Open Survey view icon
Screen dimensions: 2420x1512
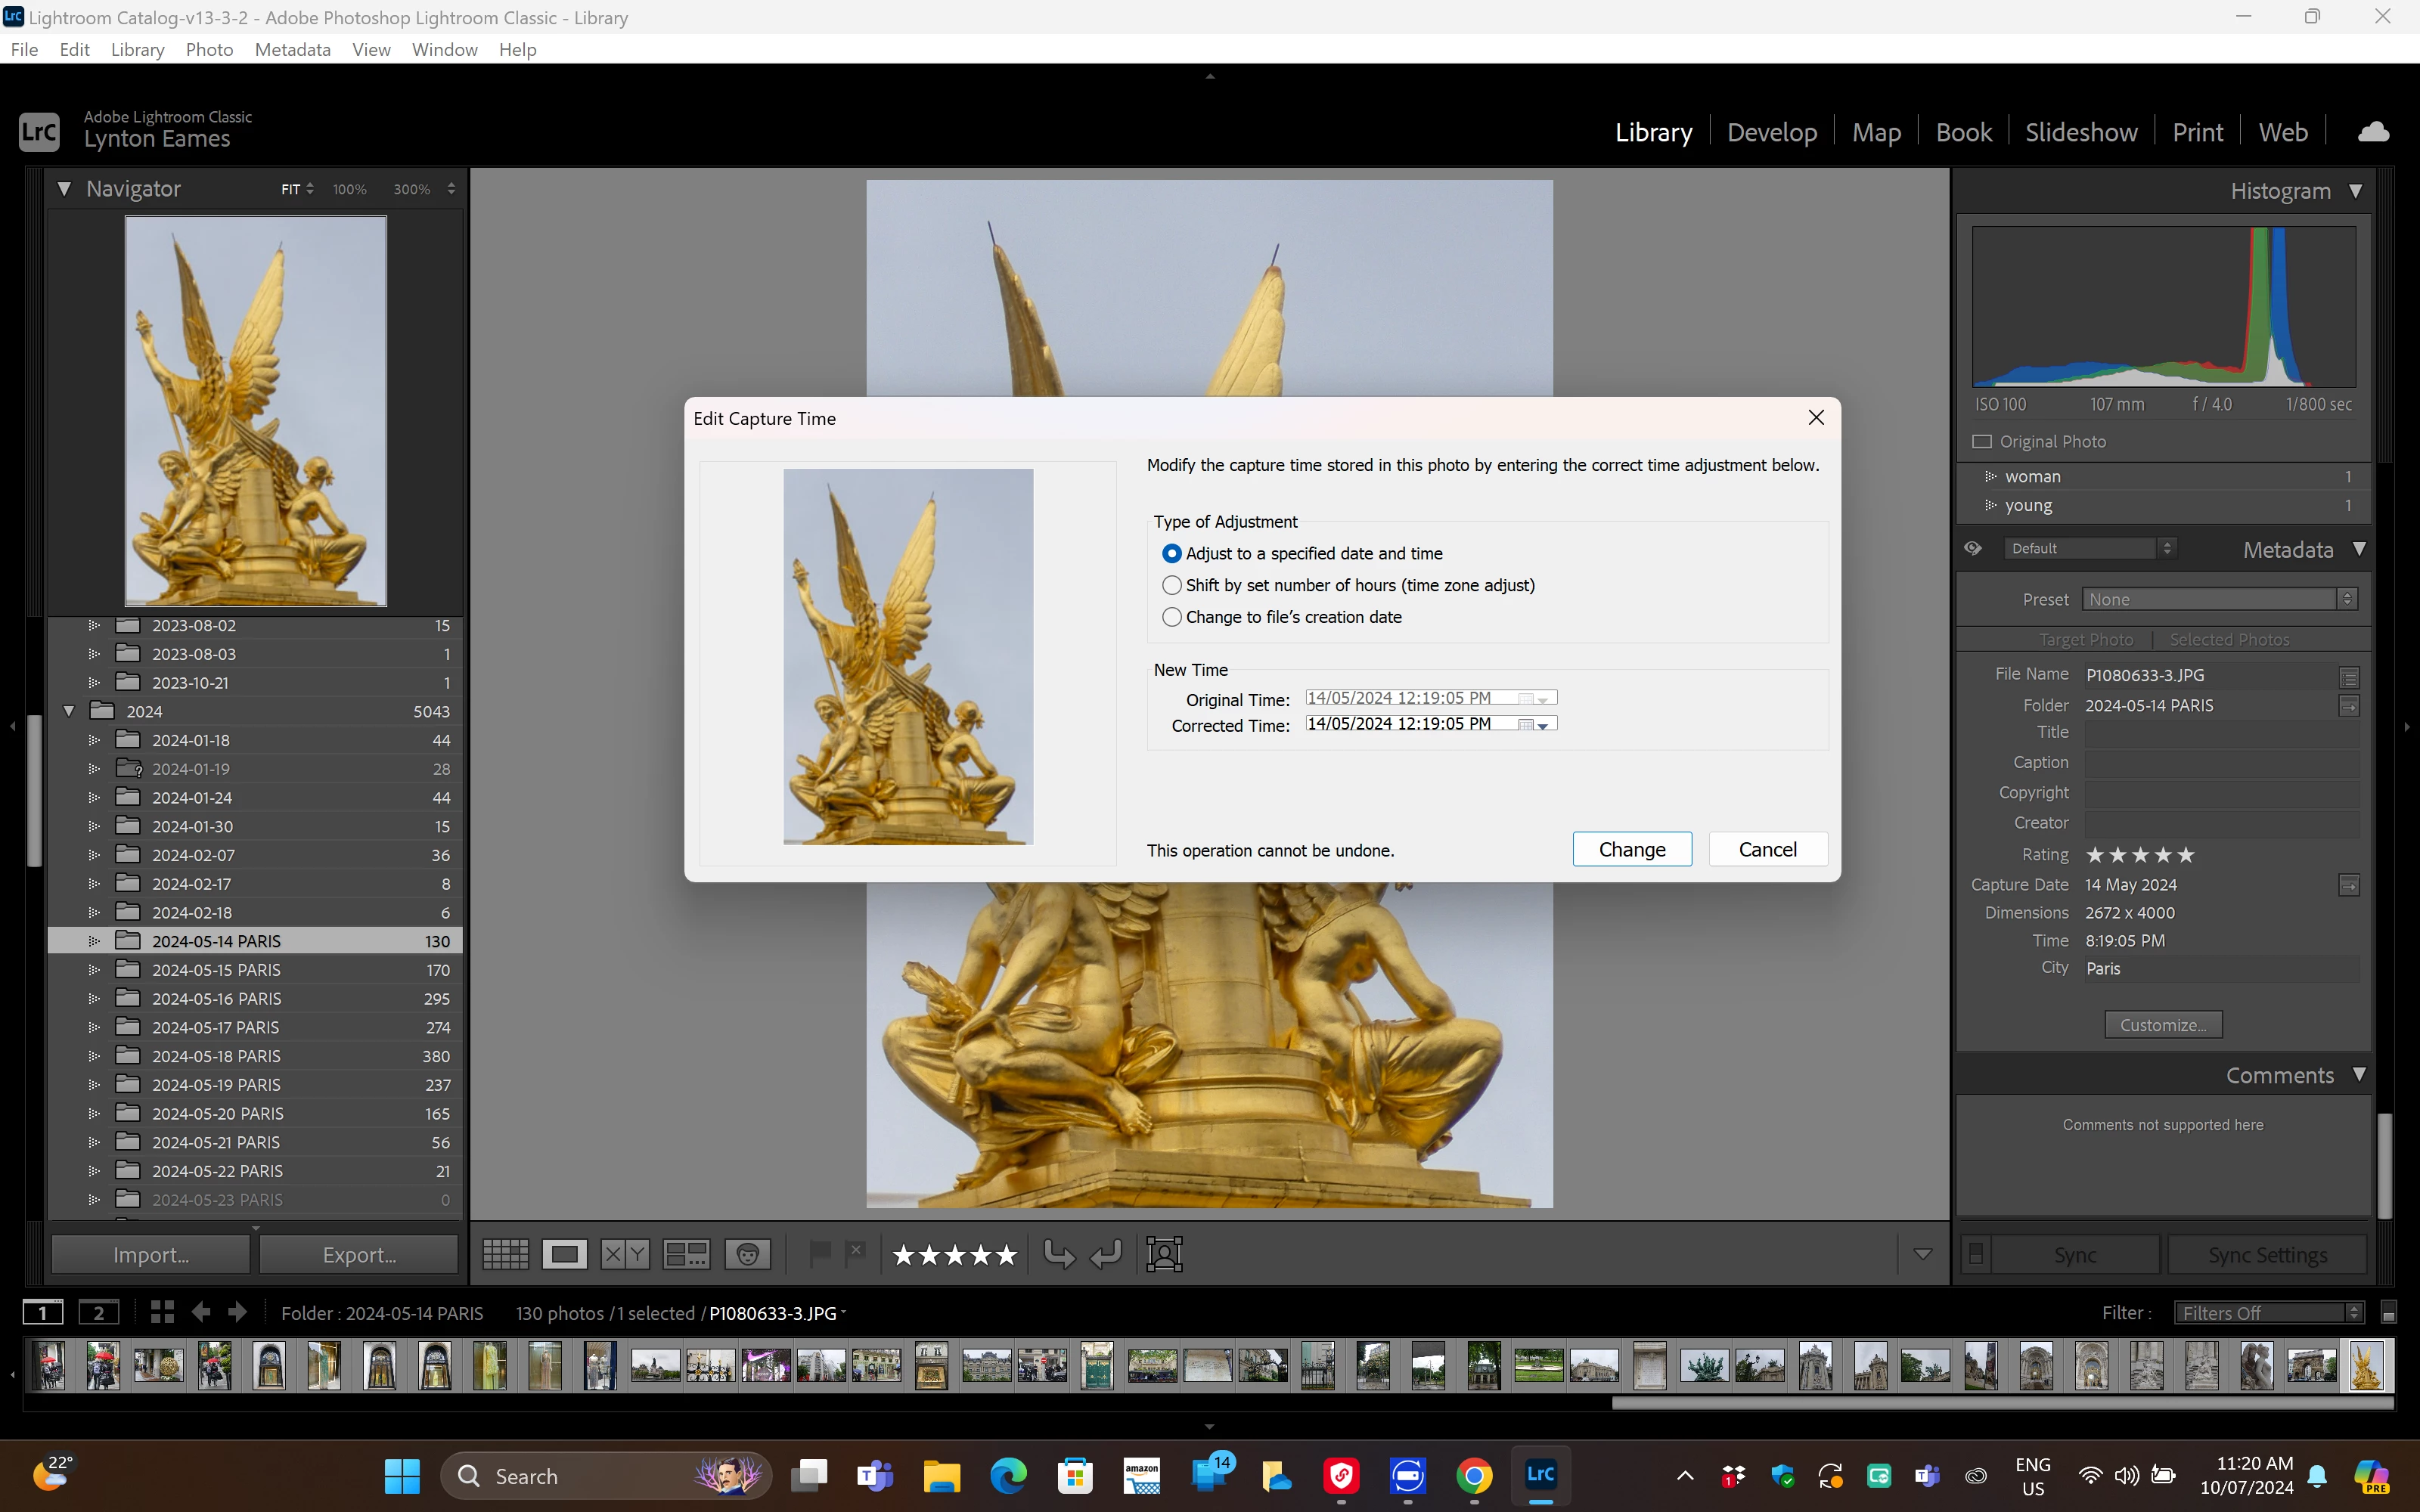tap(687, 1254)
